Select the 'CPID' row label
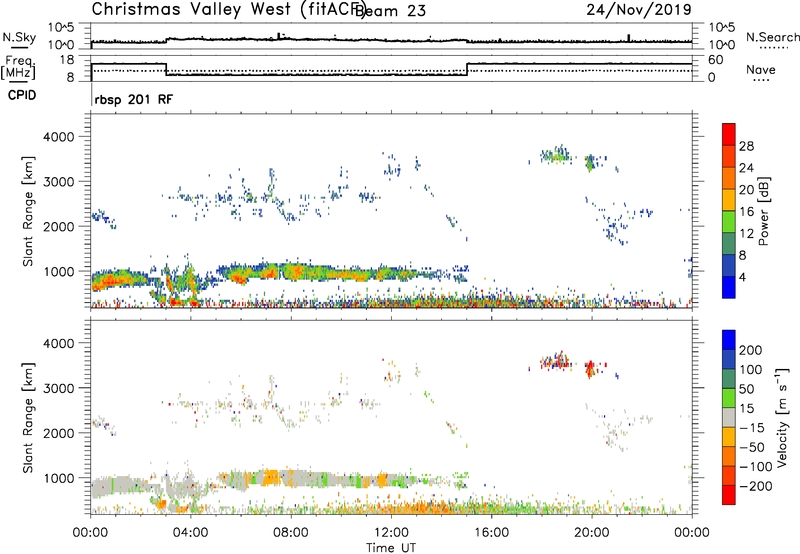The image size is (800, 554). 22,95
